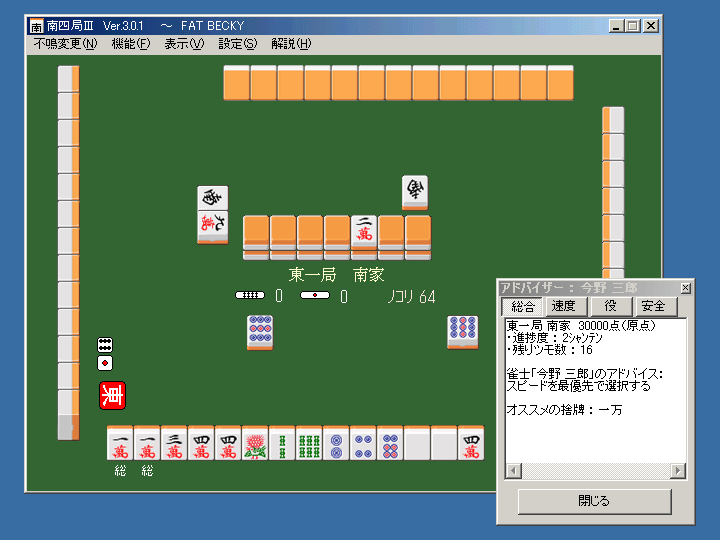Open the 解説(H) help menu

(x=291, y=44)
